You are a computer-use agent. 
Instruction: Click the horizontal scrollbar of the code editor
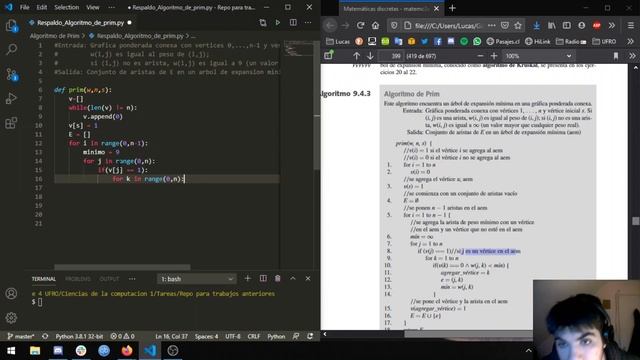point(122,267)
